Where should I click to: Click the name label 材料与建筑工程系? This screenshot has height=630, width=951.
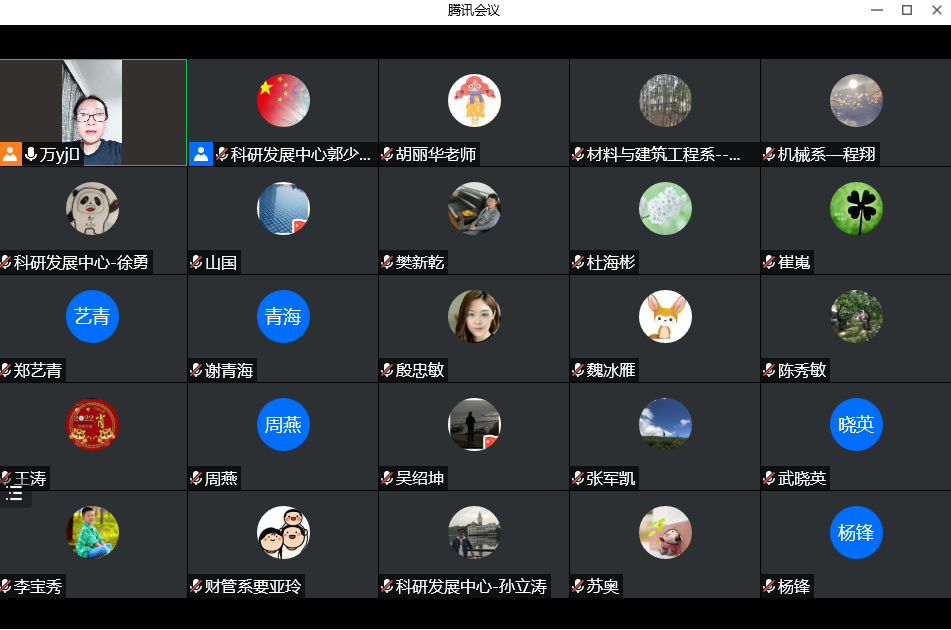click(664, 155)
